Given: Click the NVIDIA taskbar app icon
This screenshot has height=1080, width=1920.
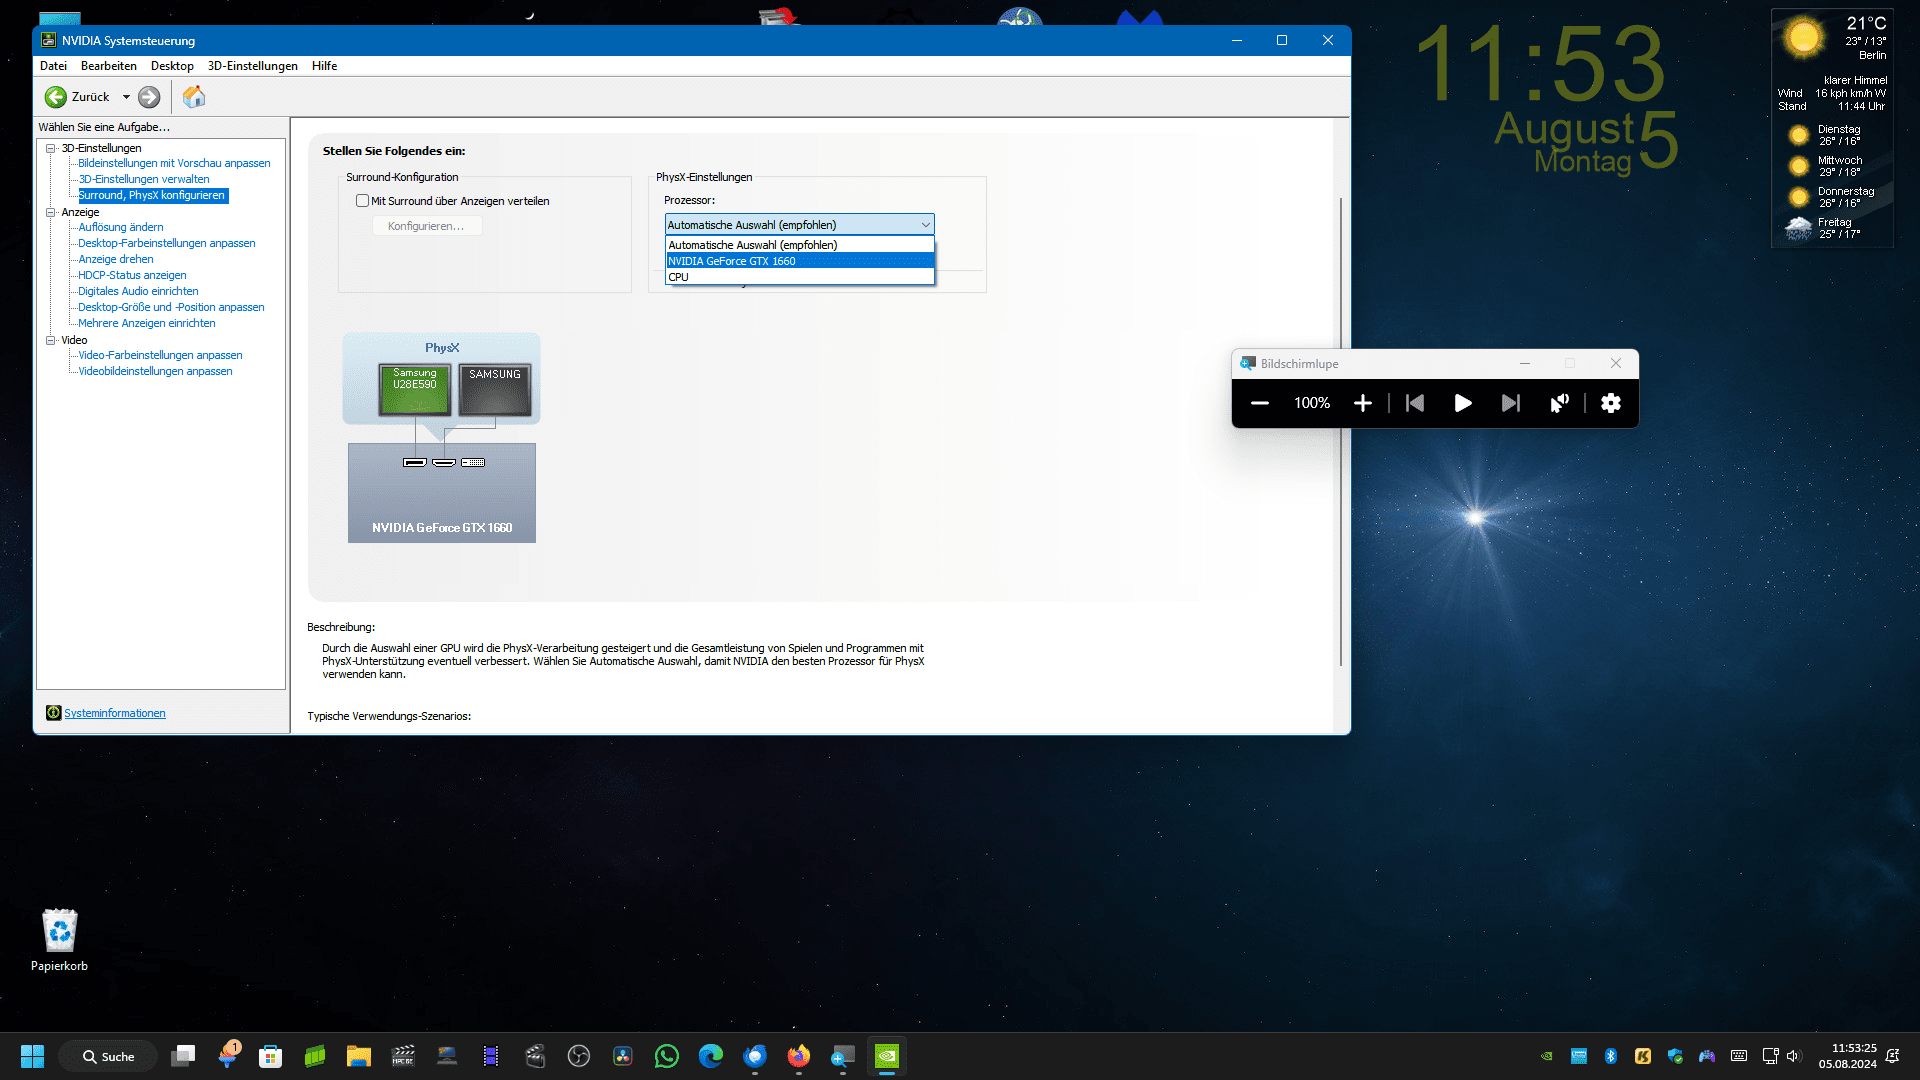Looking at the screenshot, I should [887, 1056].
